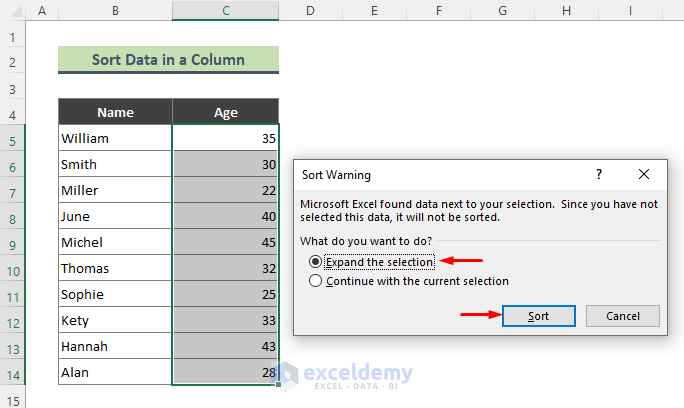
Task: Click the Age header cell
Action: pos(226,112)
